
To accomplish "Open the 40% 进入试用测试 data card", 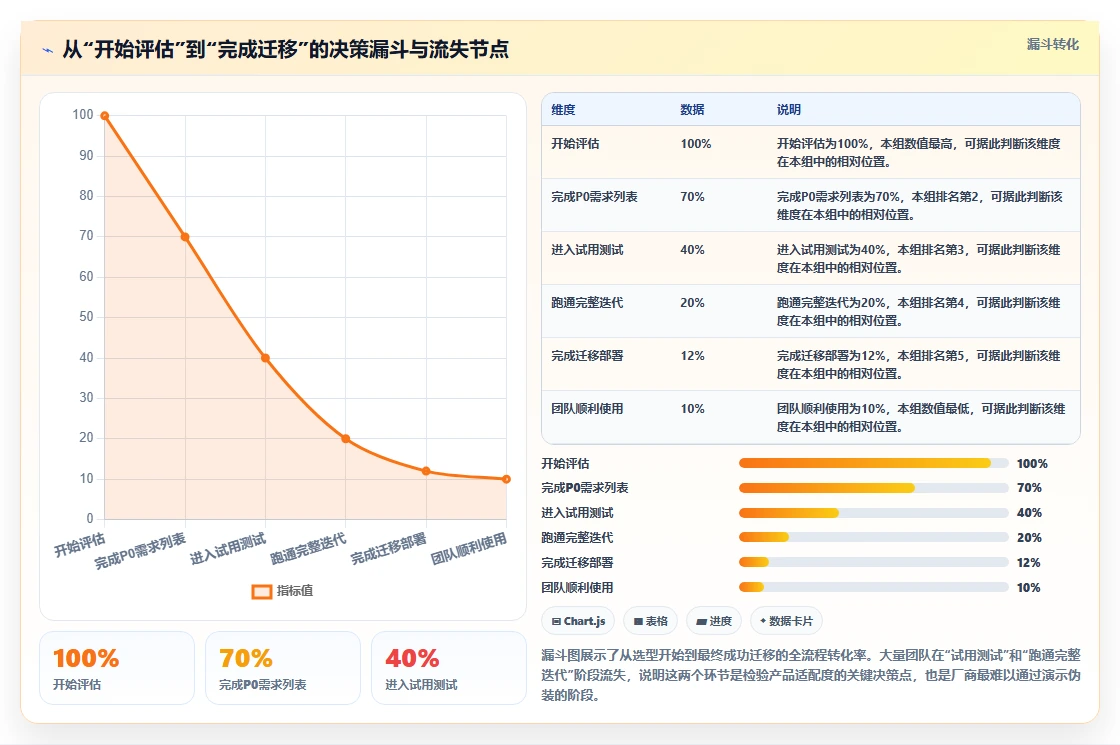I will coord(449,668).
